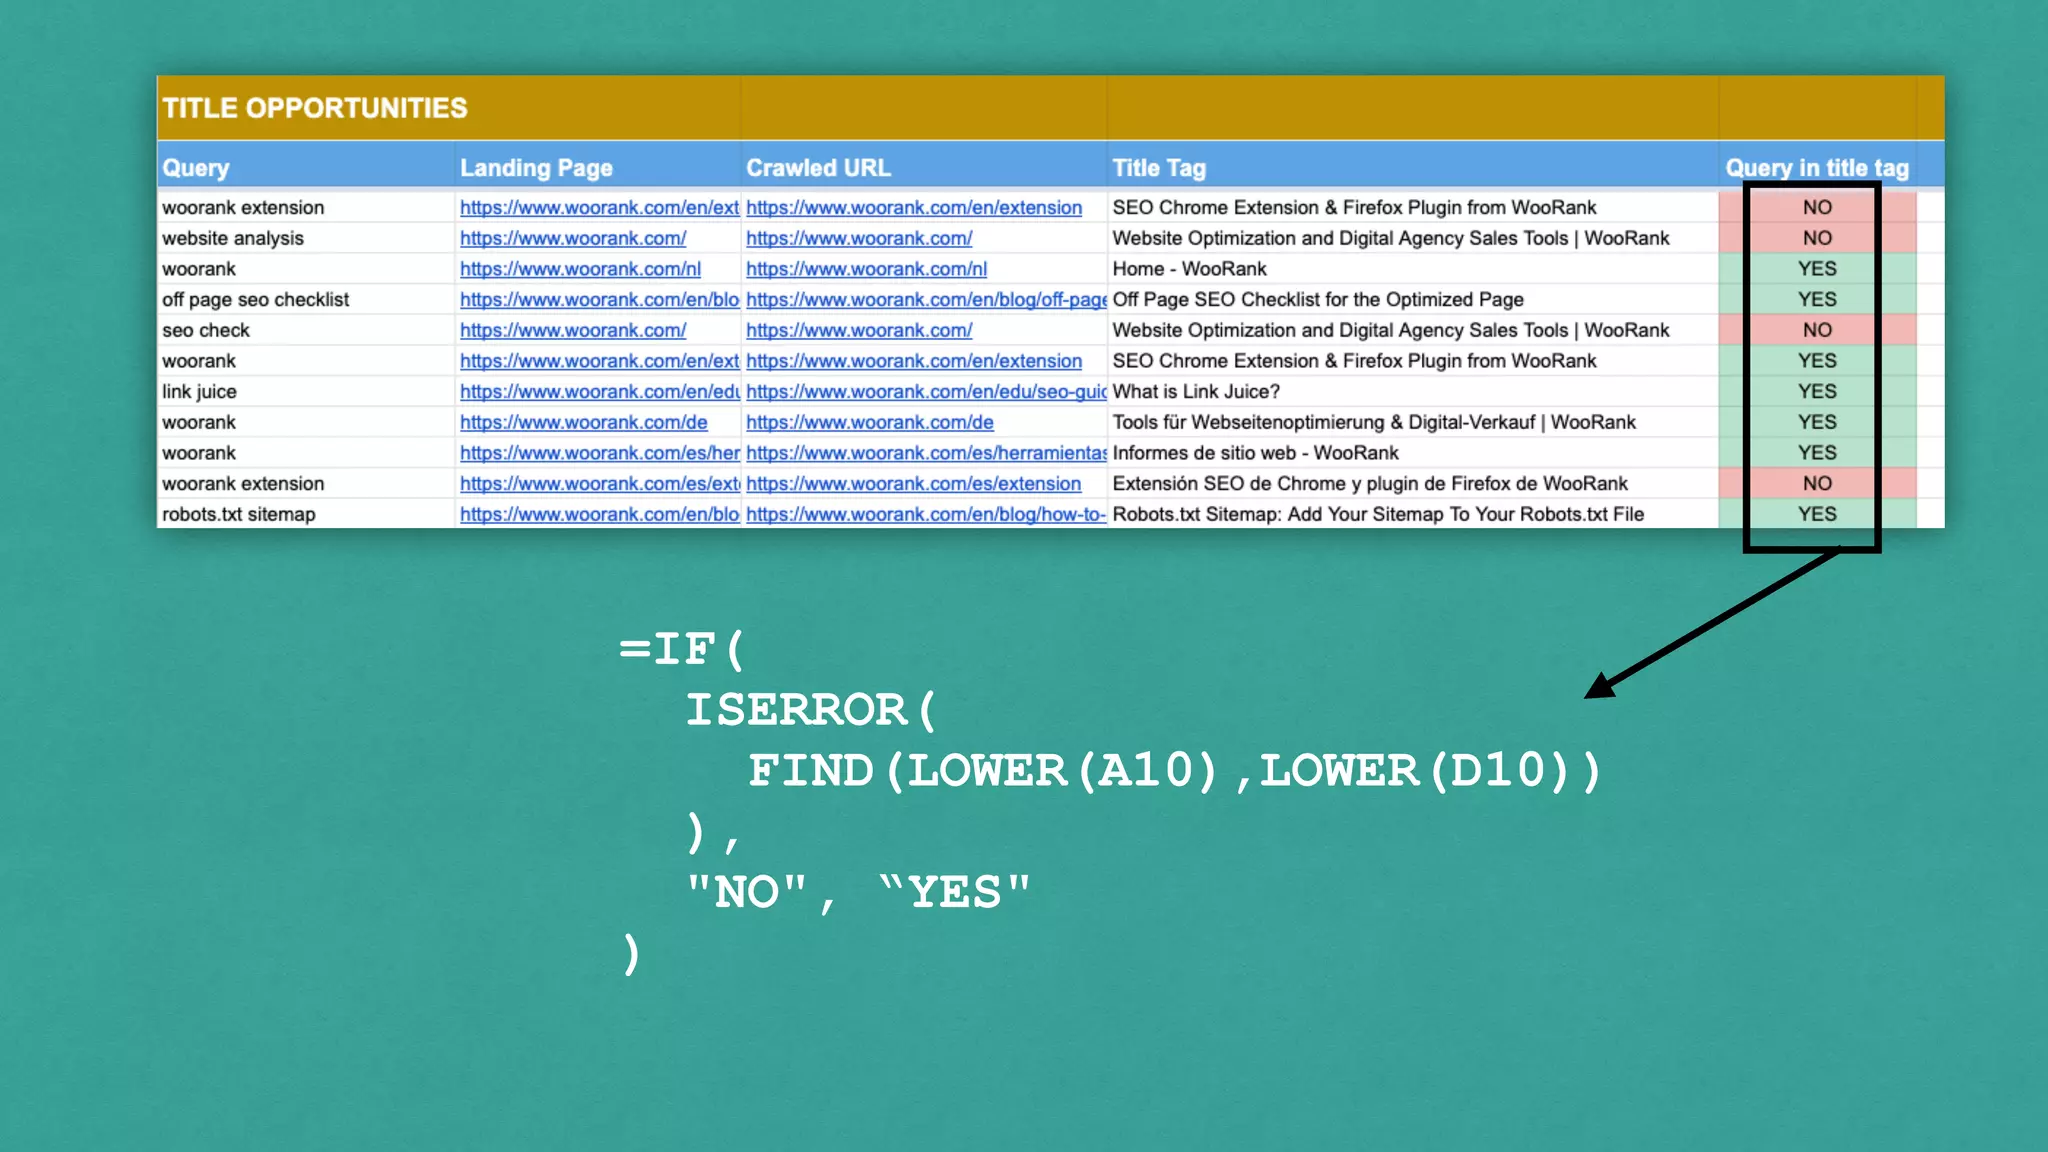This screenshot has height=1152, width=2048.
Task: Select the 'robots.txt sitemap' query cell
Action: (306, 514)
